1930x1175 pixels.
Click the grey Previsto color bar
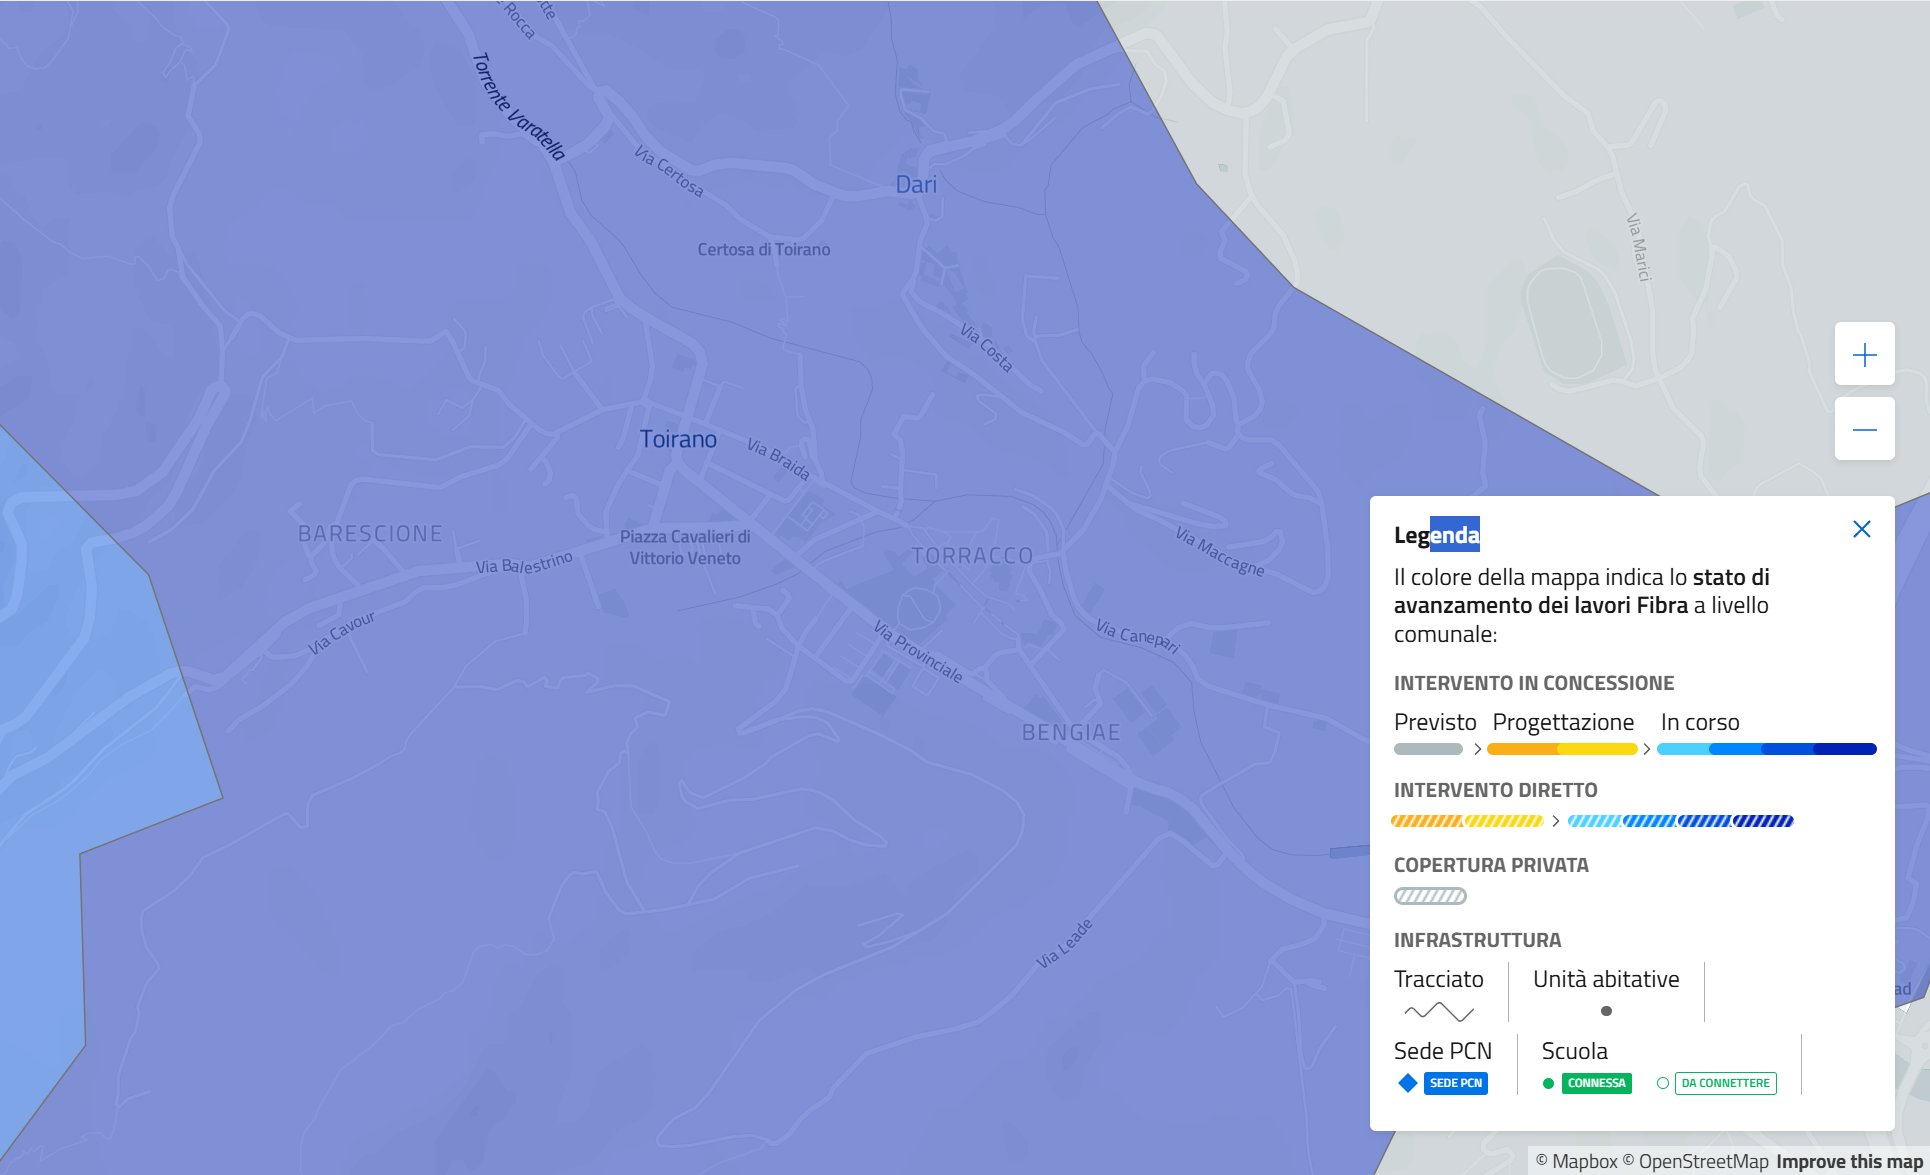tap(1428, 749)
